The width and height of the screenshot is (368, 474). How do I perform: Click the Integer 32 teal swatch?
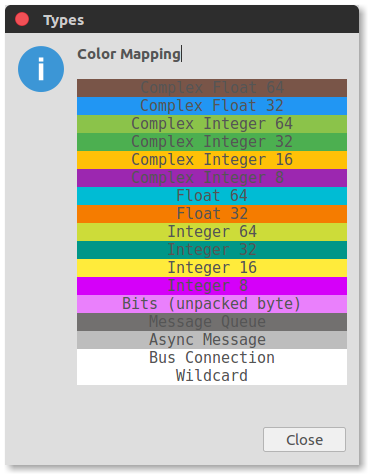point(212,250)
